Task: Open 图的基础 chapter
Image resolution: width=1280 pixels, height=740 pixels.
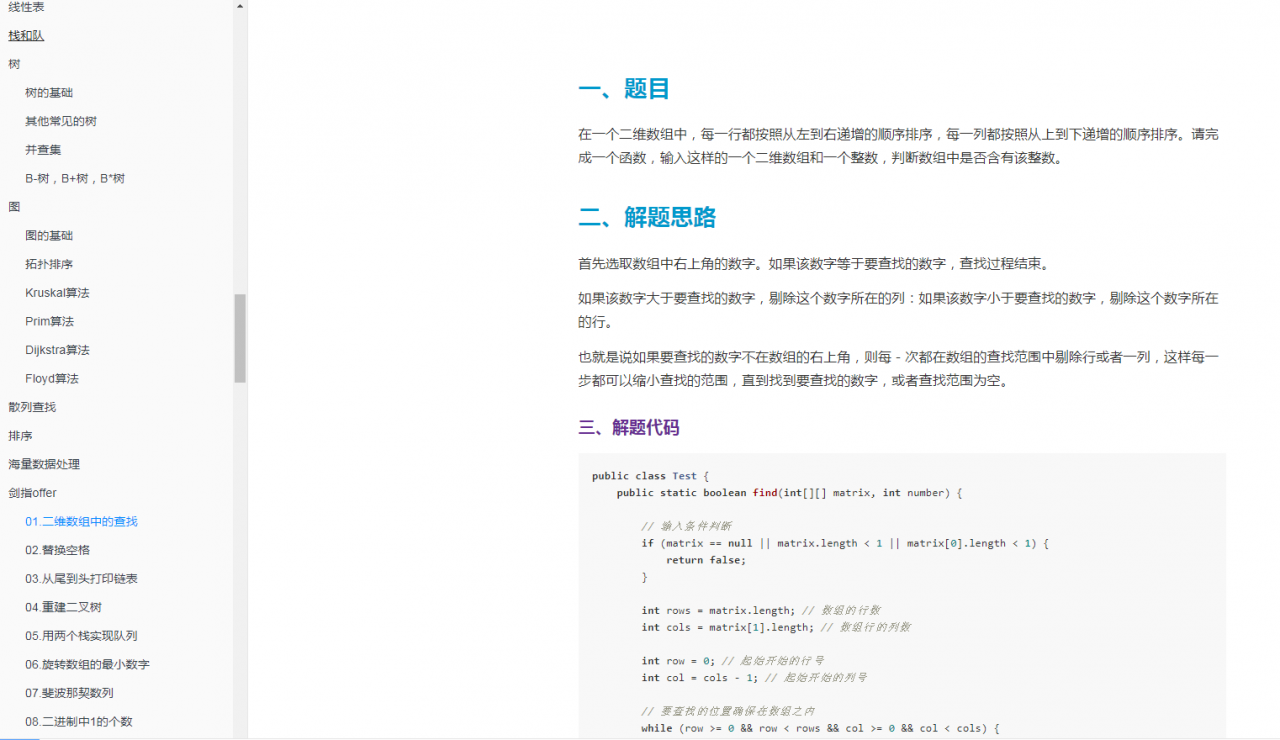Action: (x=49, y=236)
